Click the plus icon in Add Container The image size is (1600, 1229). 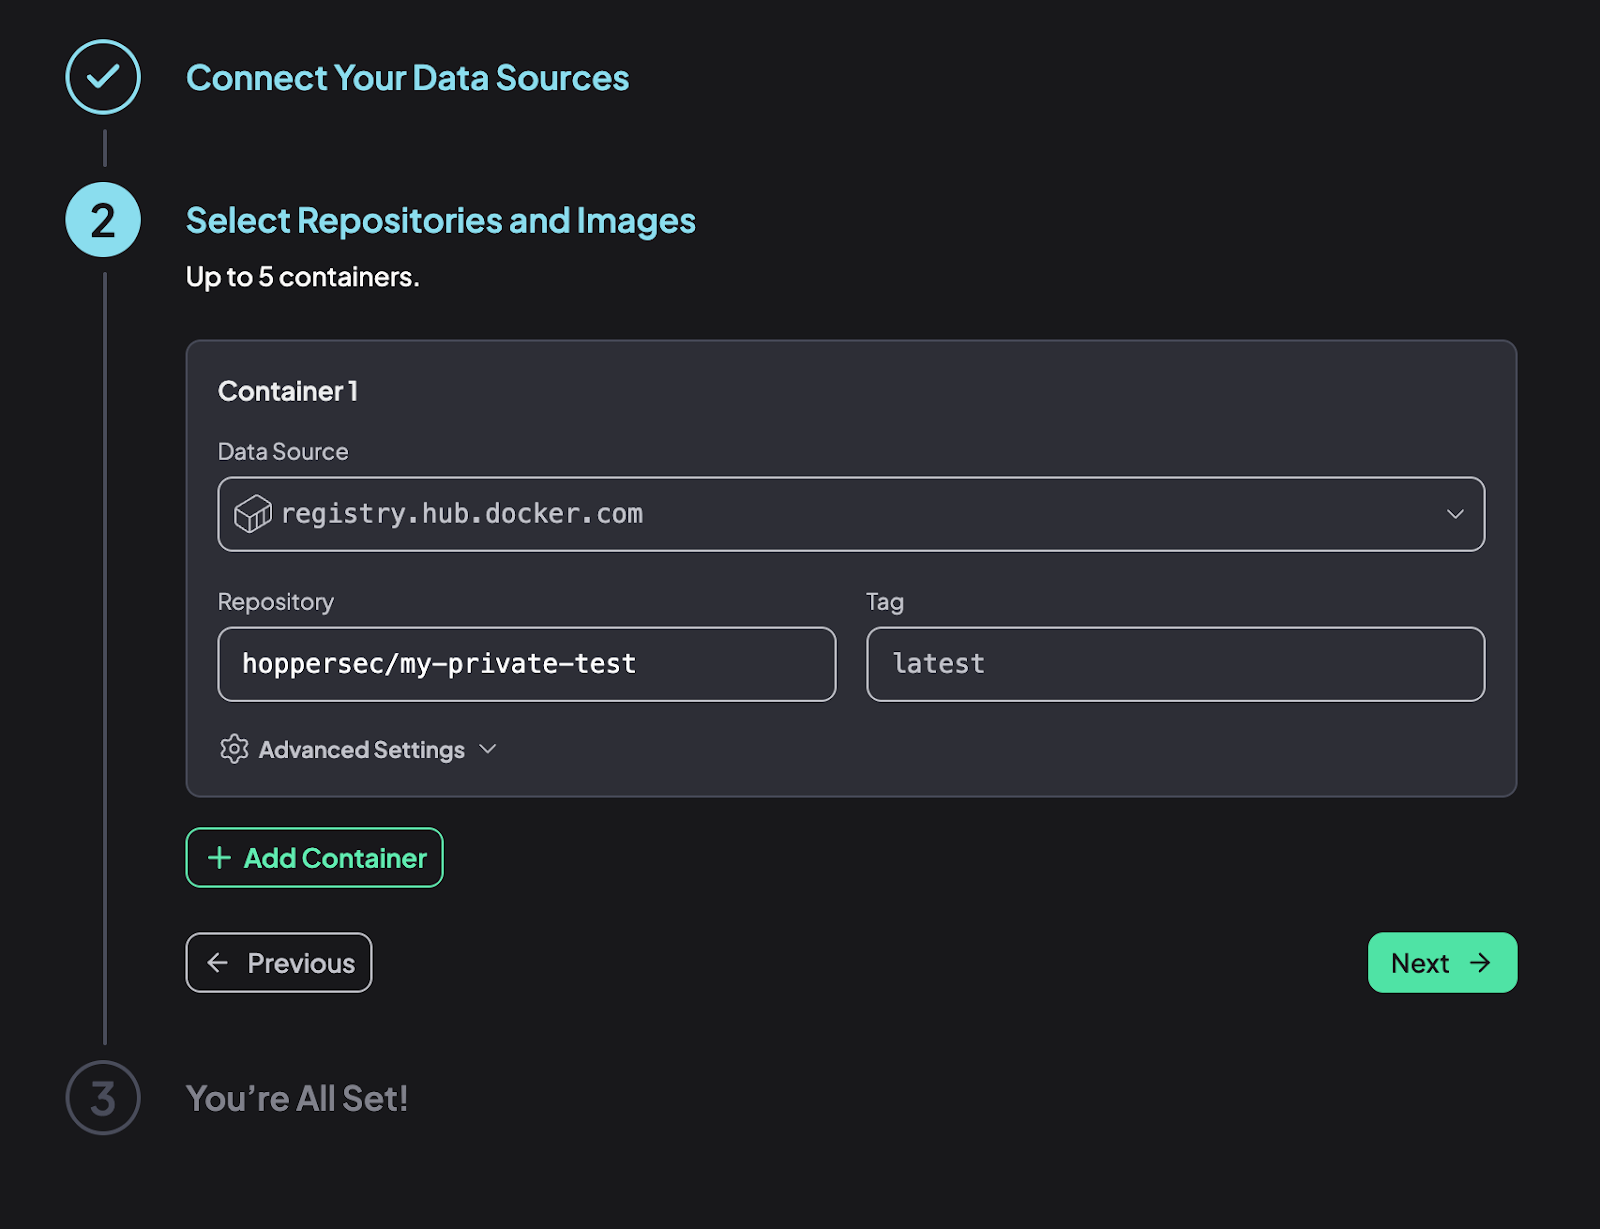pyautogui.click(x=219, y=858)
